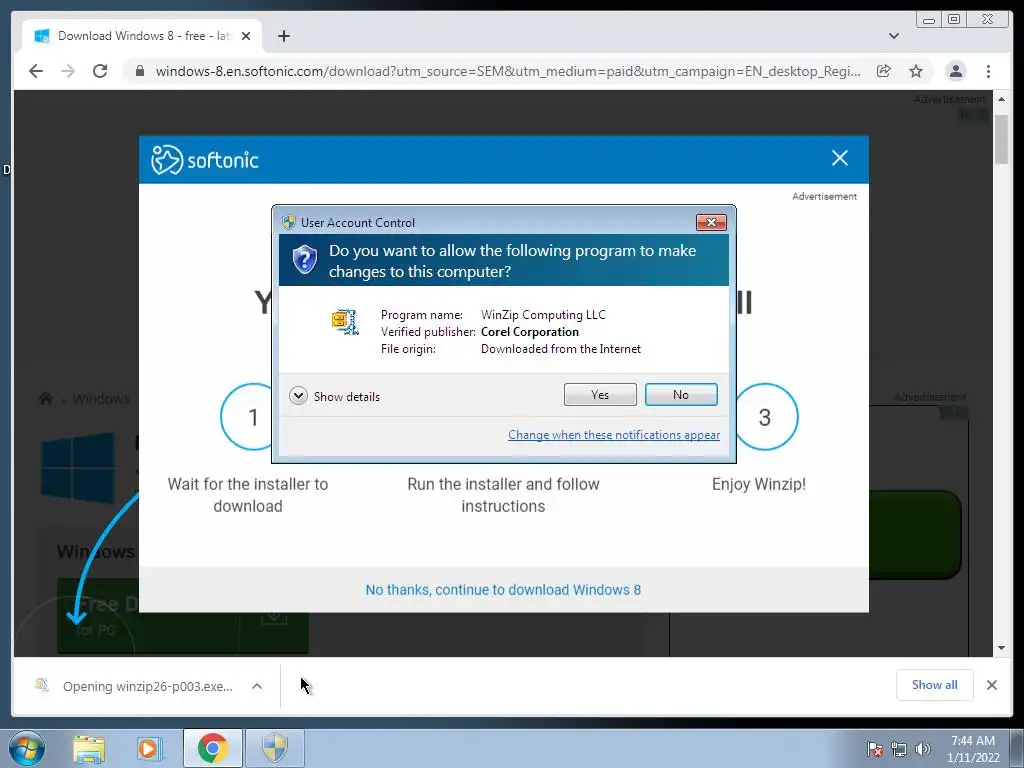Open Chrome profile avatar

point(955,71)
